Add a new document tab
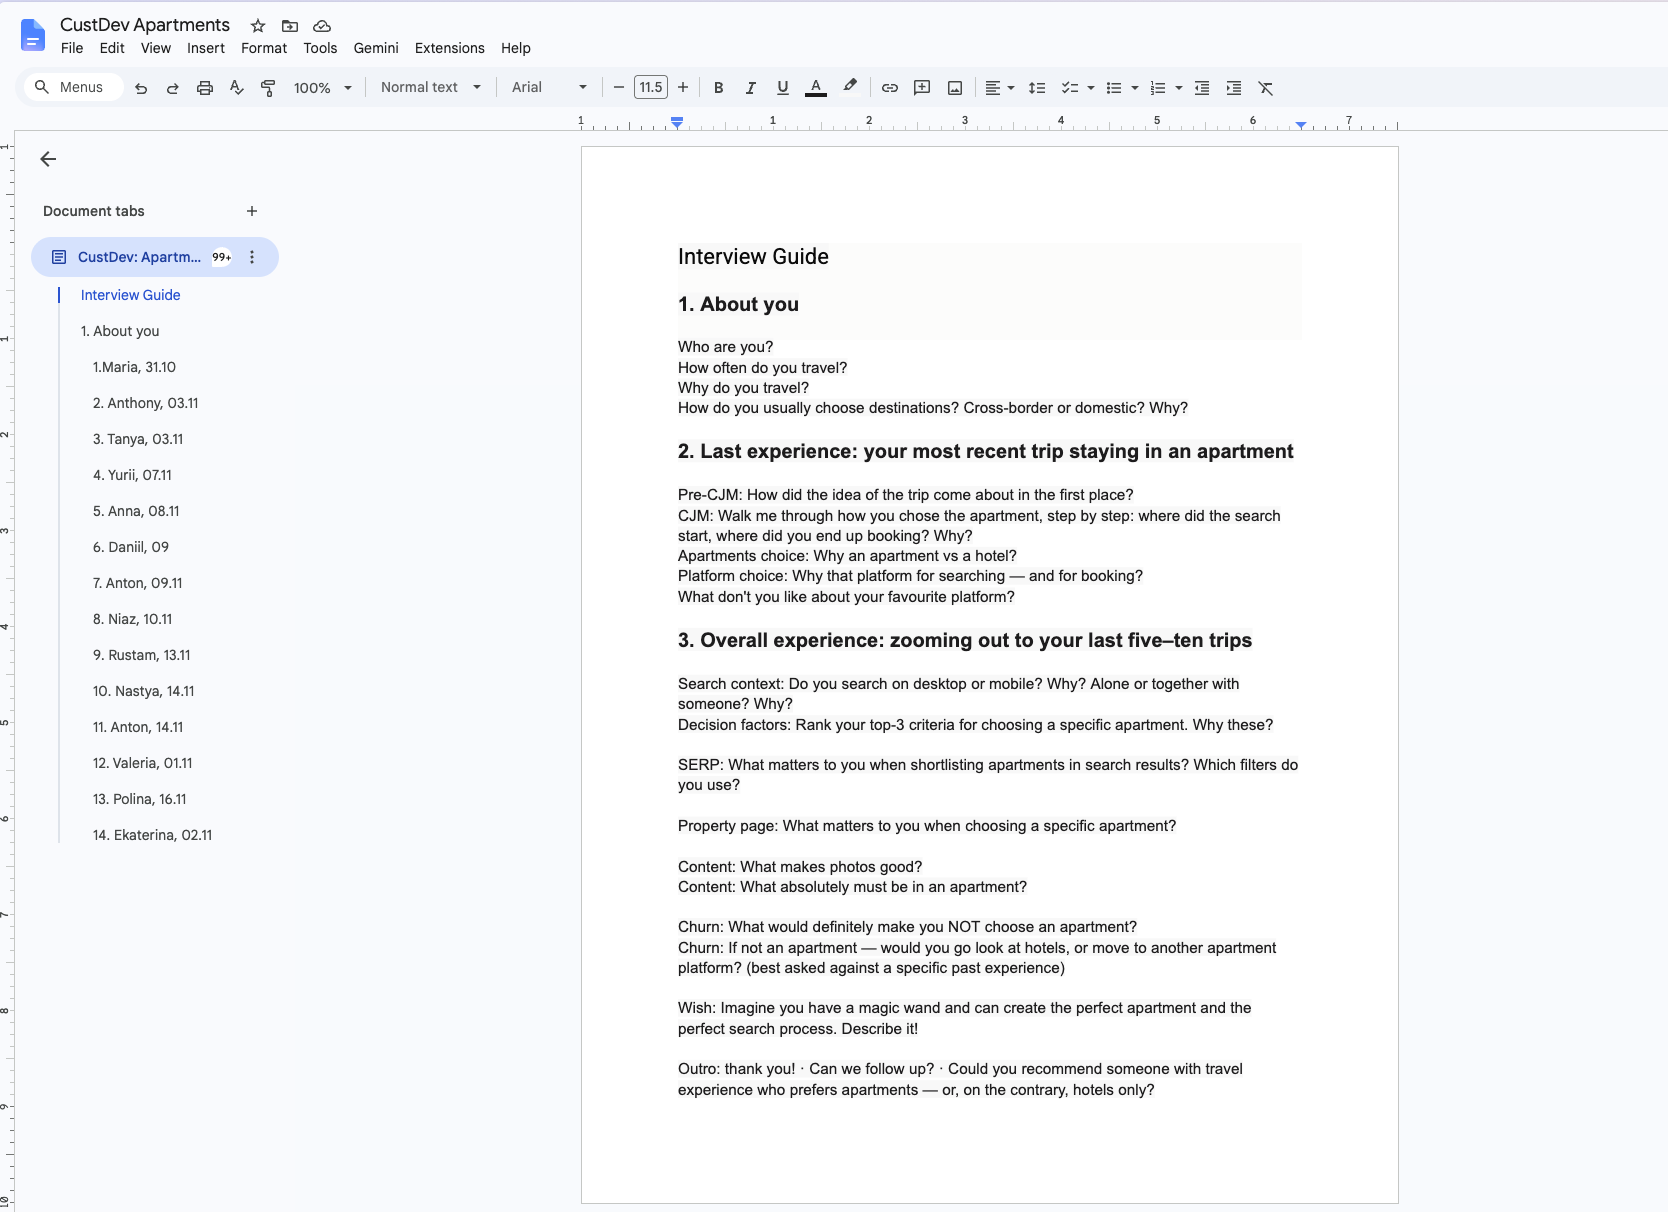 (x=252, y=211)
